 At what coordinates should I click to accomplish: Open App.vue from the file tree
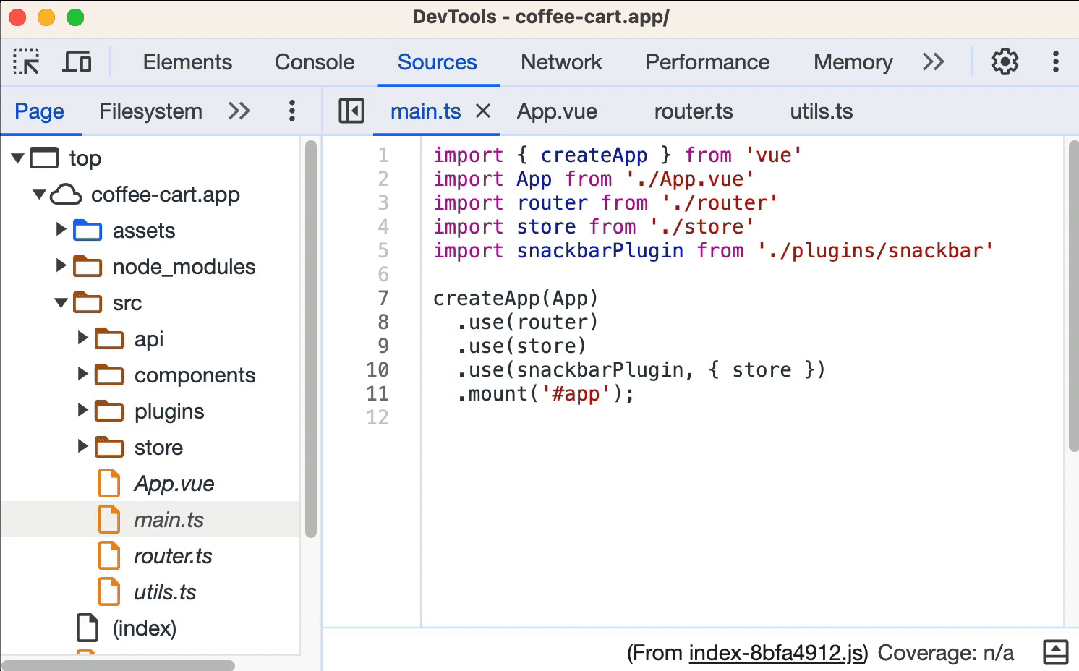174,484
